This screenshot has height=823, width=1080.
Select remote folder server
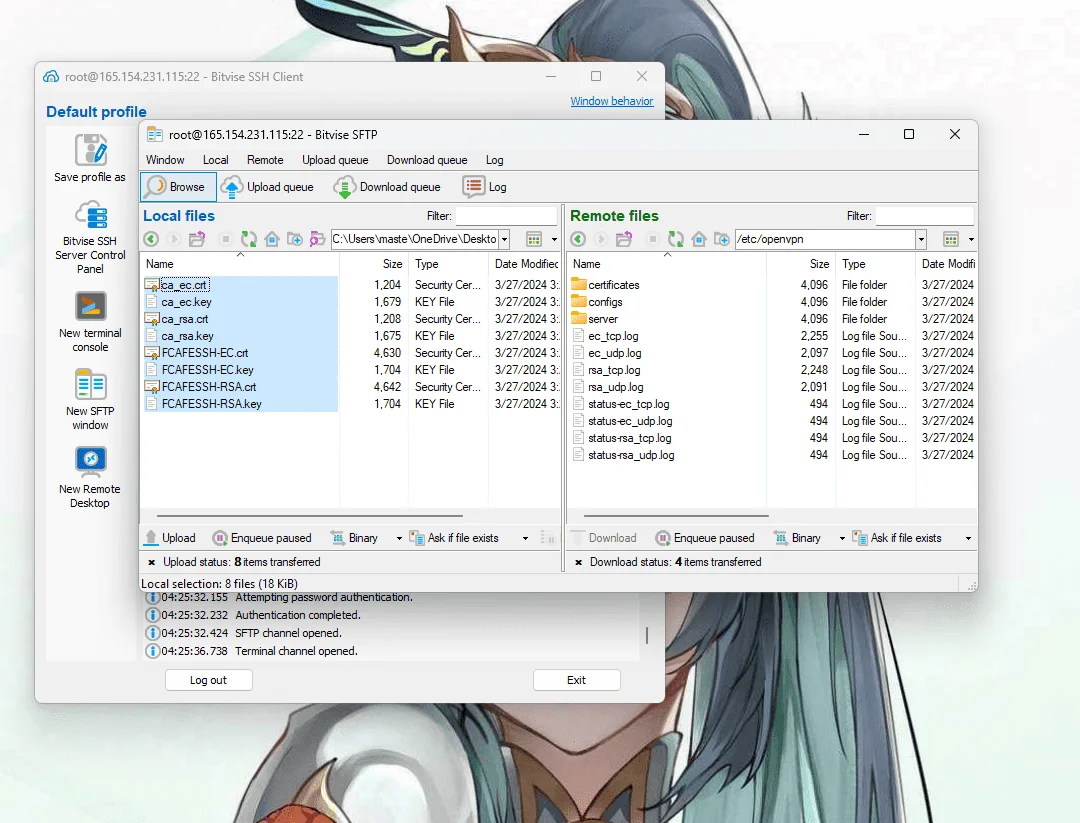point(603,319)
